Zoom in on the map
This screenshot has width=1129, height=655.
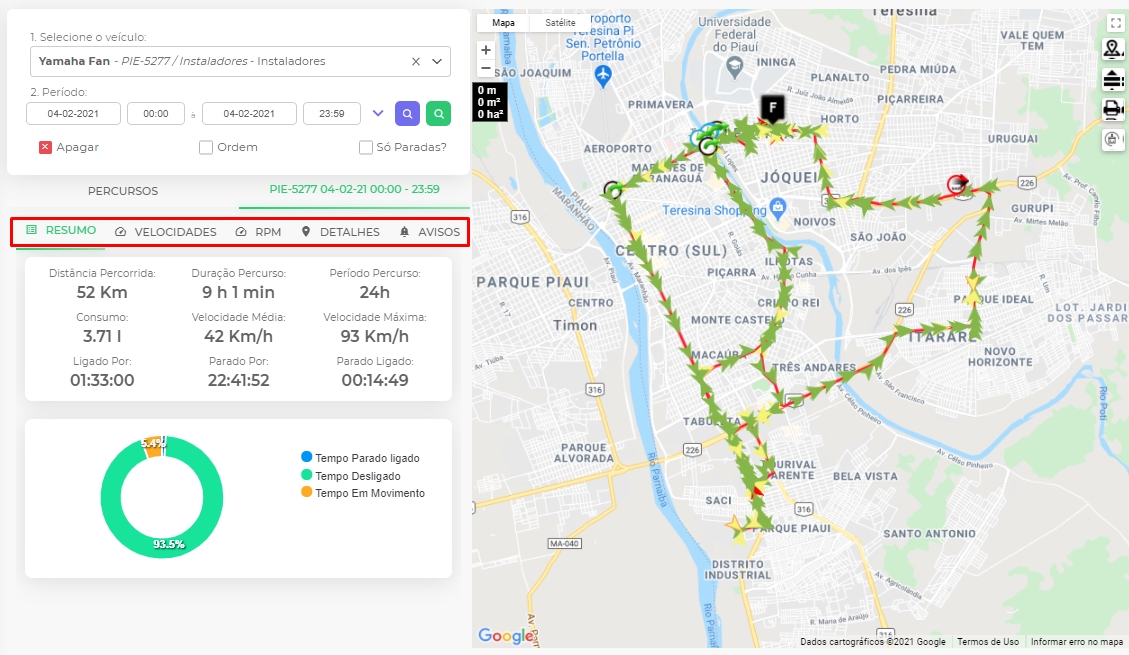(486, 50)
